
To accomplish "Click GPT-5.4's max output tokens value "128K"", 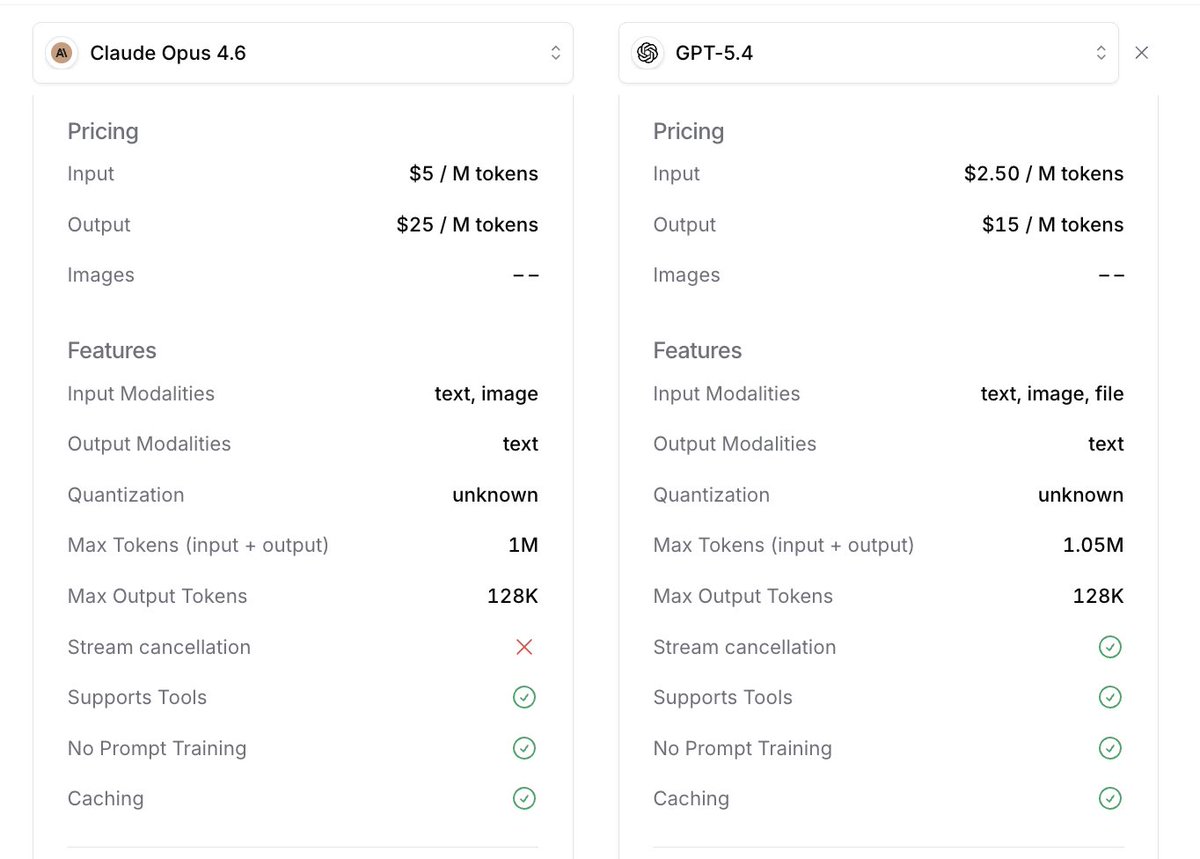I will click(x=1098, y=596).
